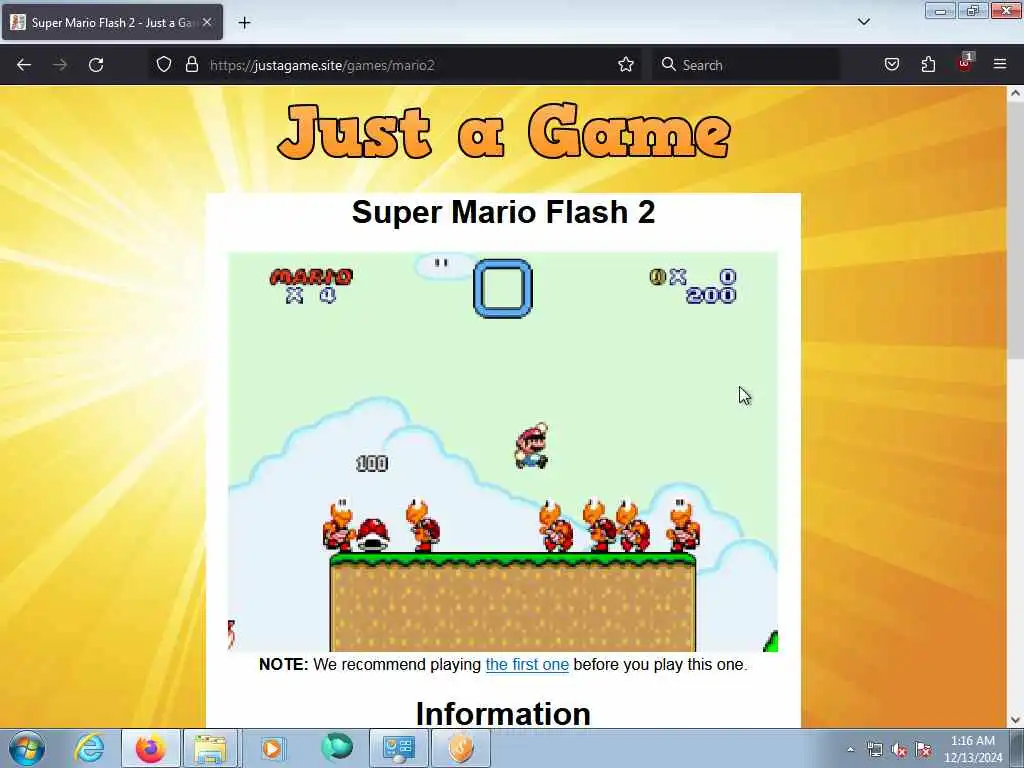Click the forward navigation arrow
The image size is (1024, 768).
pos(60,65)
